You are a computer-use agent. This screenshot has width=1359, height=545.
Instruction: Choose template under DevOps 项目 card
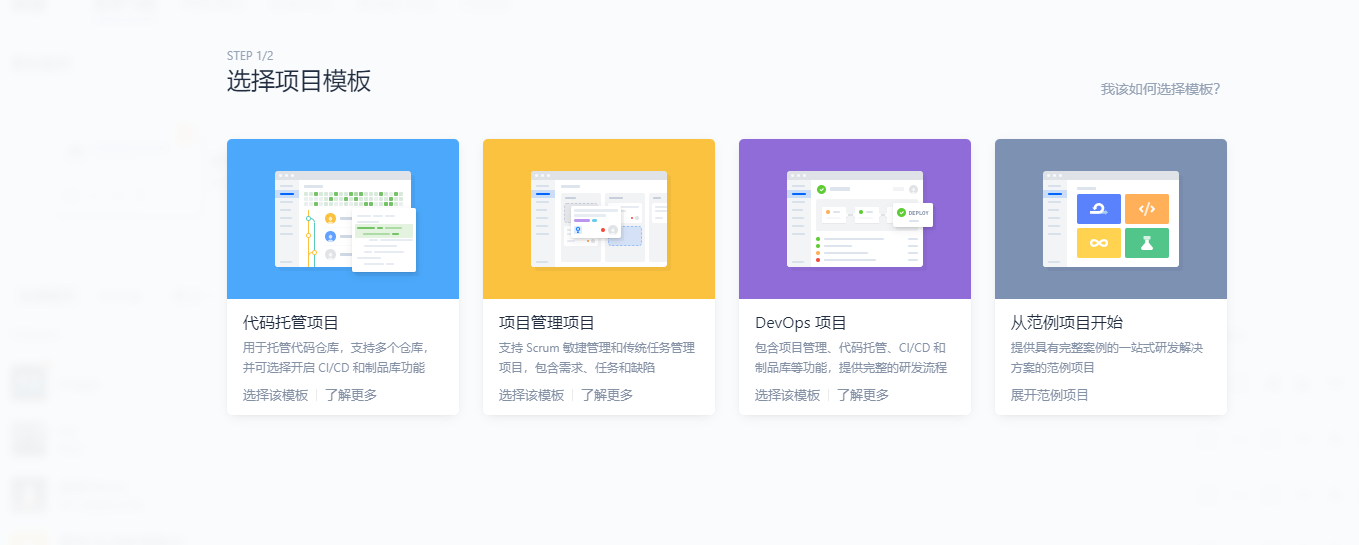click(788, 395)
